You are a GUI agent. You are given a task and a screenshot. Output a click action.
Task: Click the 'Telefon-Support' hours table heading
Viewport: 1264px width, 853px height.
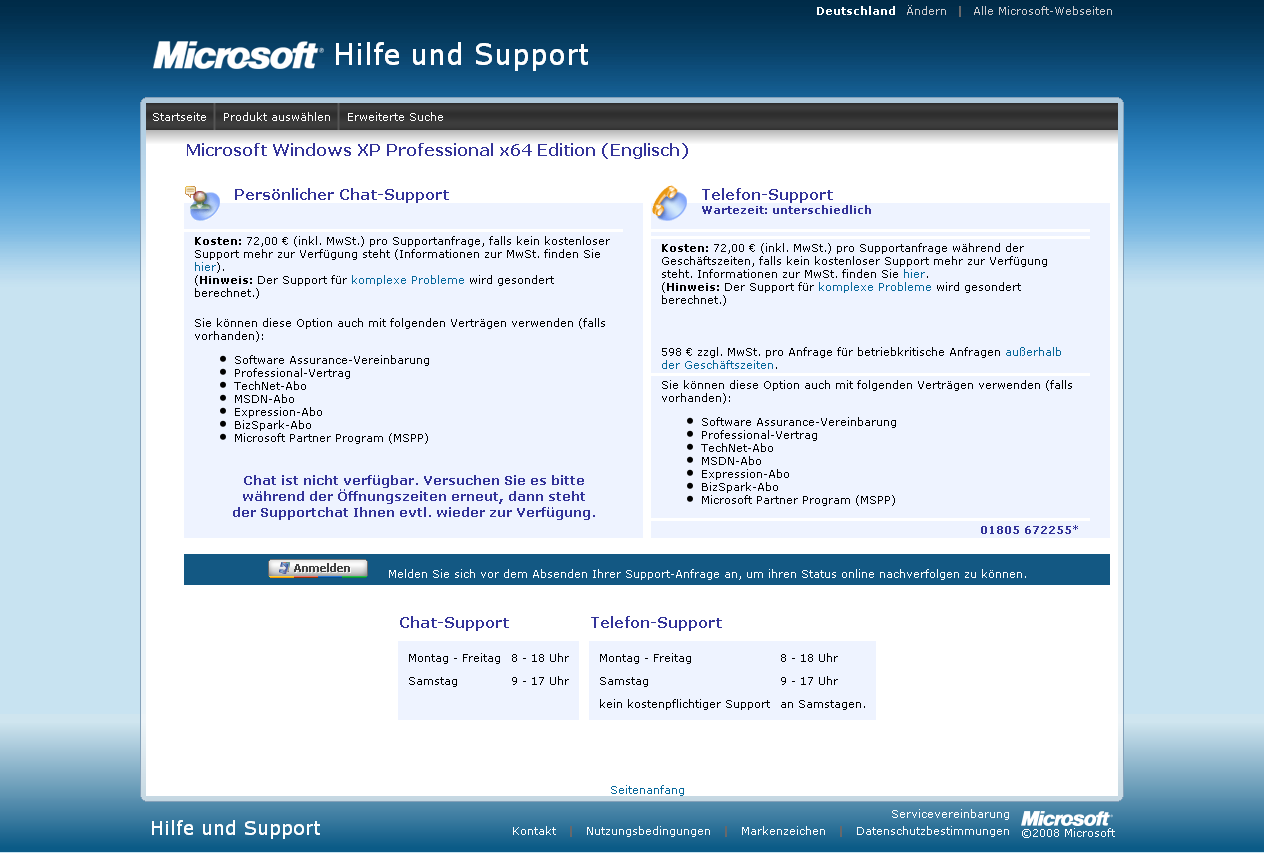(x=656, y=623)
